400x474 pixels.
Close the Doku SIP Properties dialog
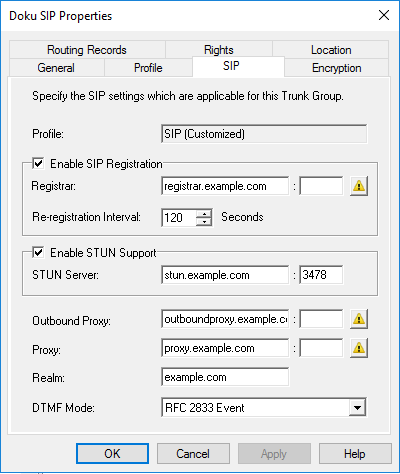384,15
